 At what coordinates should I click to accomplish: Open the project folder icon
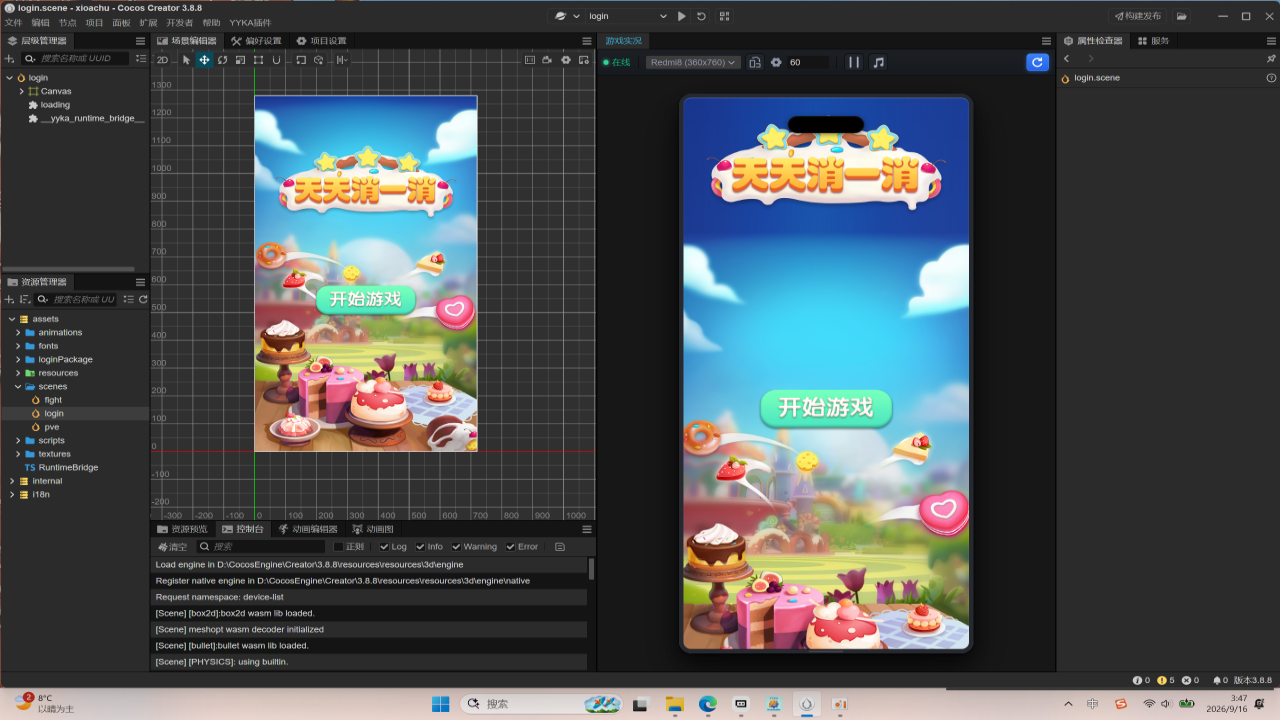pyautogui.click(x=1181, y=16)
